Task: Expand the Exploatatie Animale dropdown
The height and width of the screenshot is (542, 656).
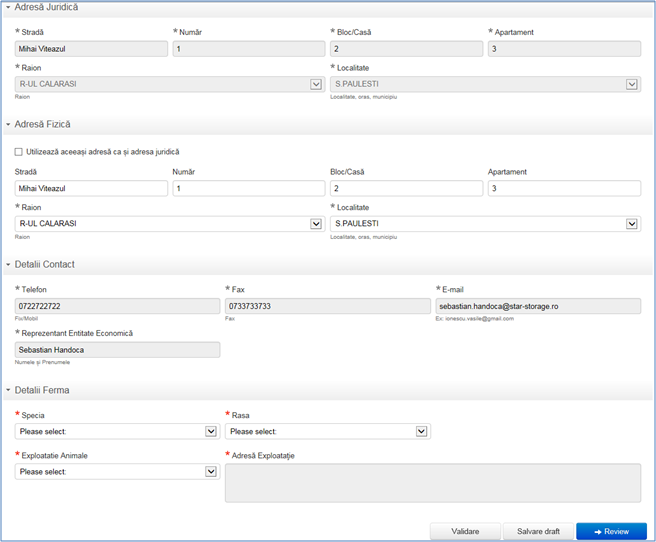Action: 211,472
